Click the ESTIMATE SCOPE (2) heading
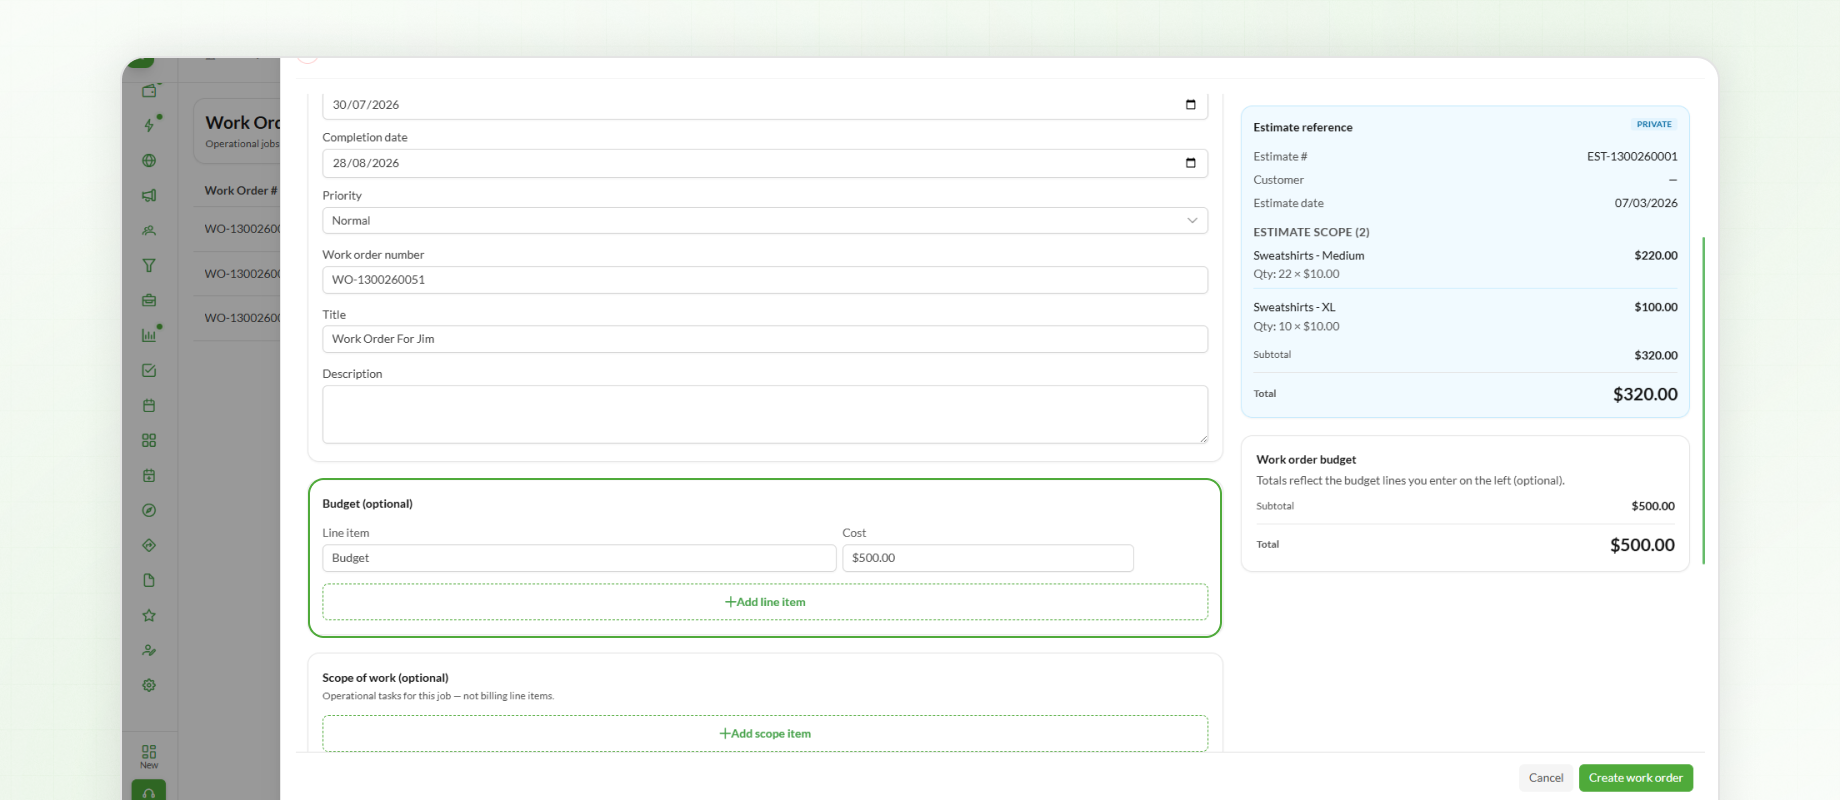The height and width of the screenshot is (800, 1840). tap(1311, 232)
